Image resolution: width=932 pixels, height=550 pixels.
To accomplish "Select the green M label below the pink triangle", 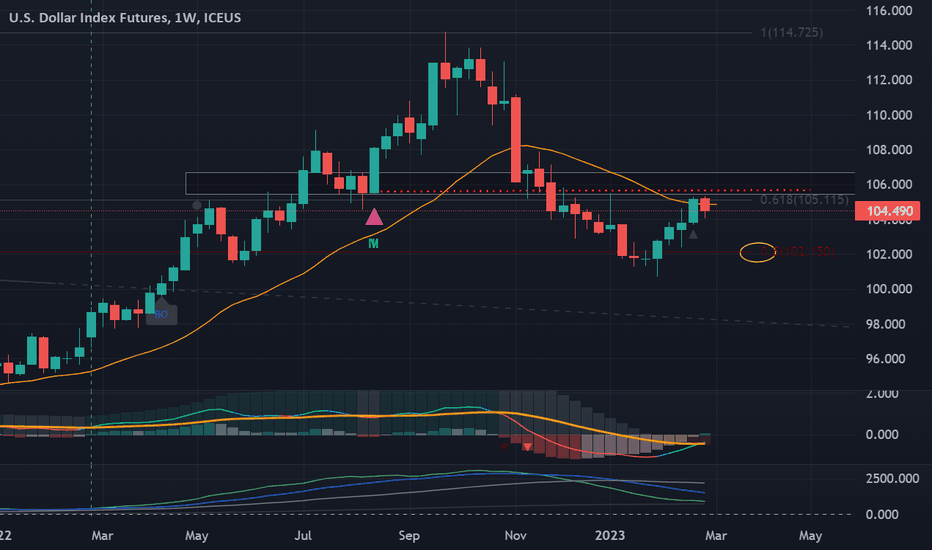I will point(373,243).
